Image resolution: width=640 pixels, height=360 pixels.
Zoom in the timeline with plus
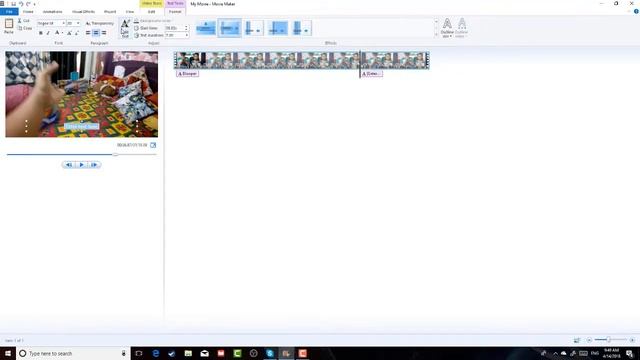632,340
